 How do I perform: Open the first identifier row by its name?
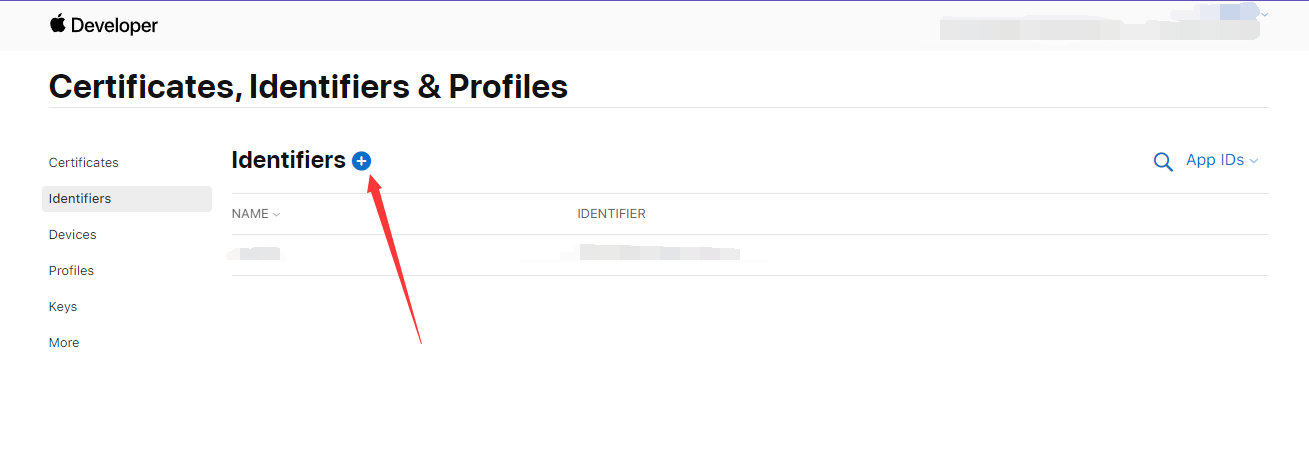point(256,254)
